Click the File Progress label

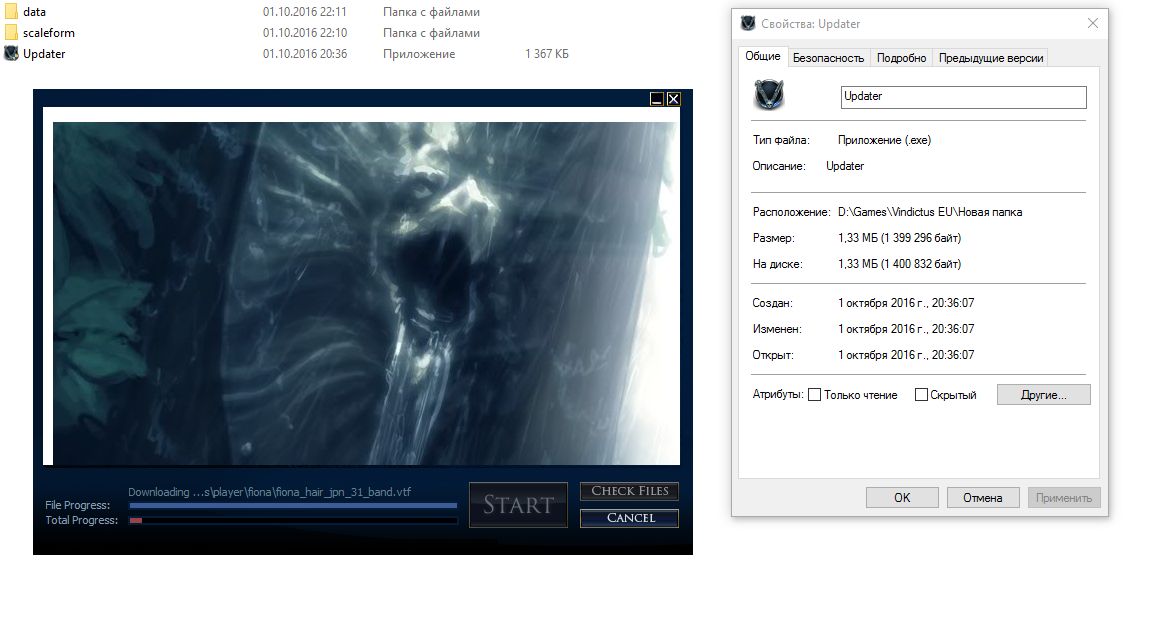[x=78, y=505]
